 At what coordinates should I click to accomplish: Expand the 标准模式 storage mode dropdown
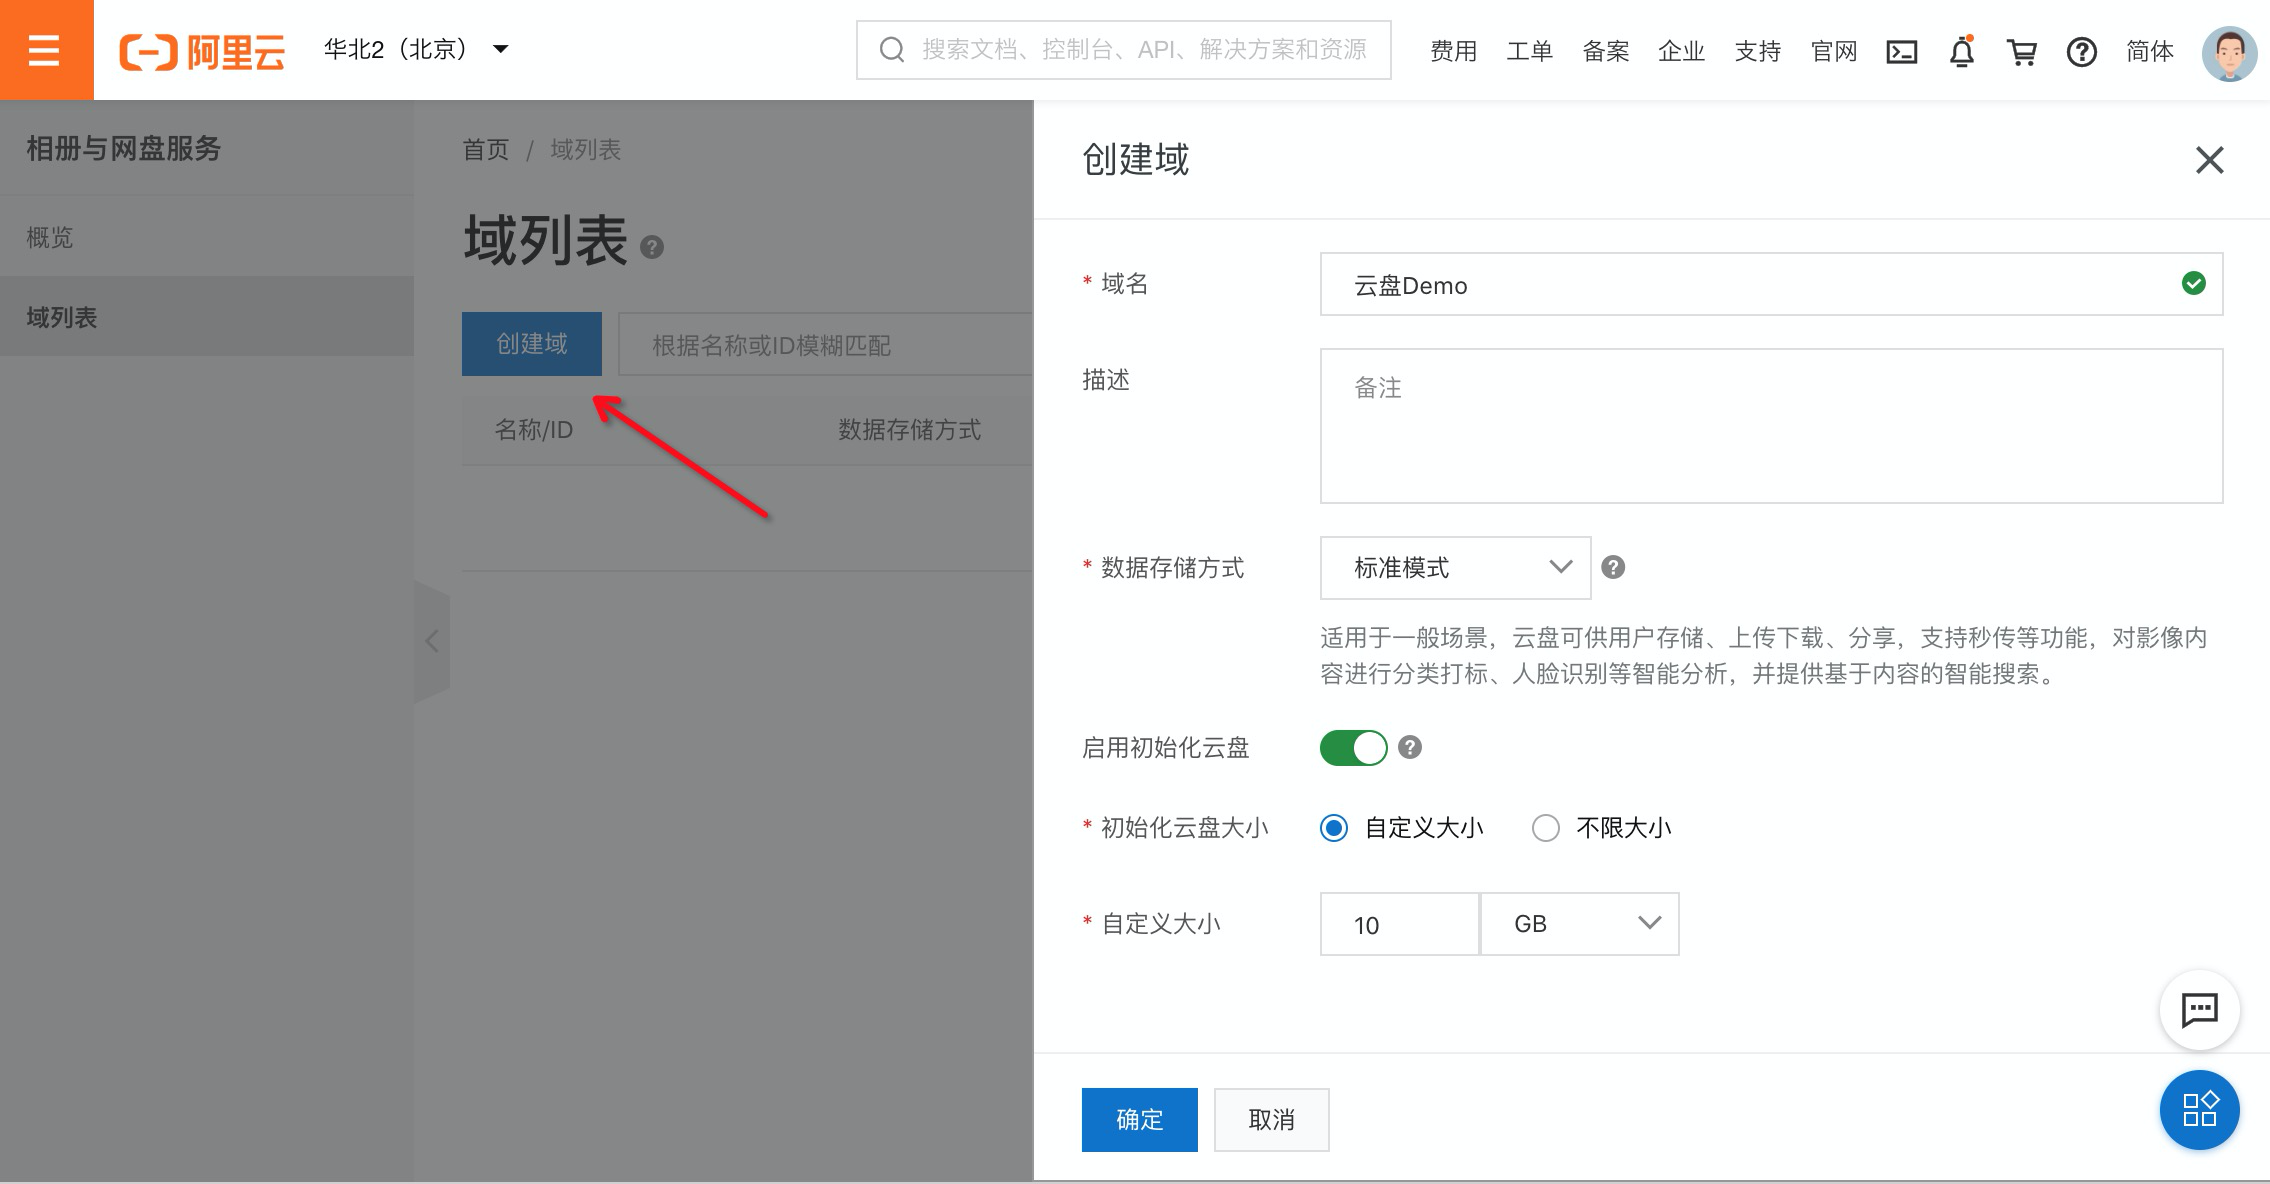point(1455,568)
